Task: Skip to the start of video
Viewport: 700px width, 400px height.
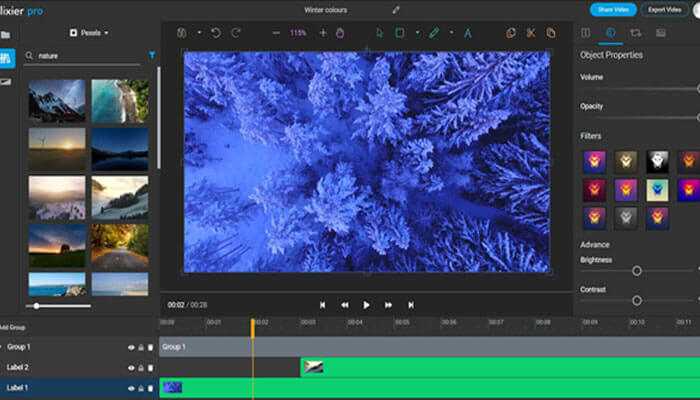Action: (322, 305)
